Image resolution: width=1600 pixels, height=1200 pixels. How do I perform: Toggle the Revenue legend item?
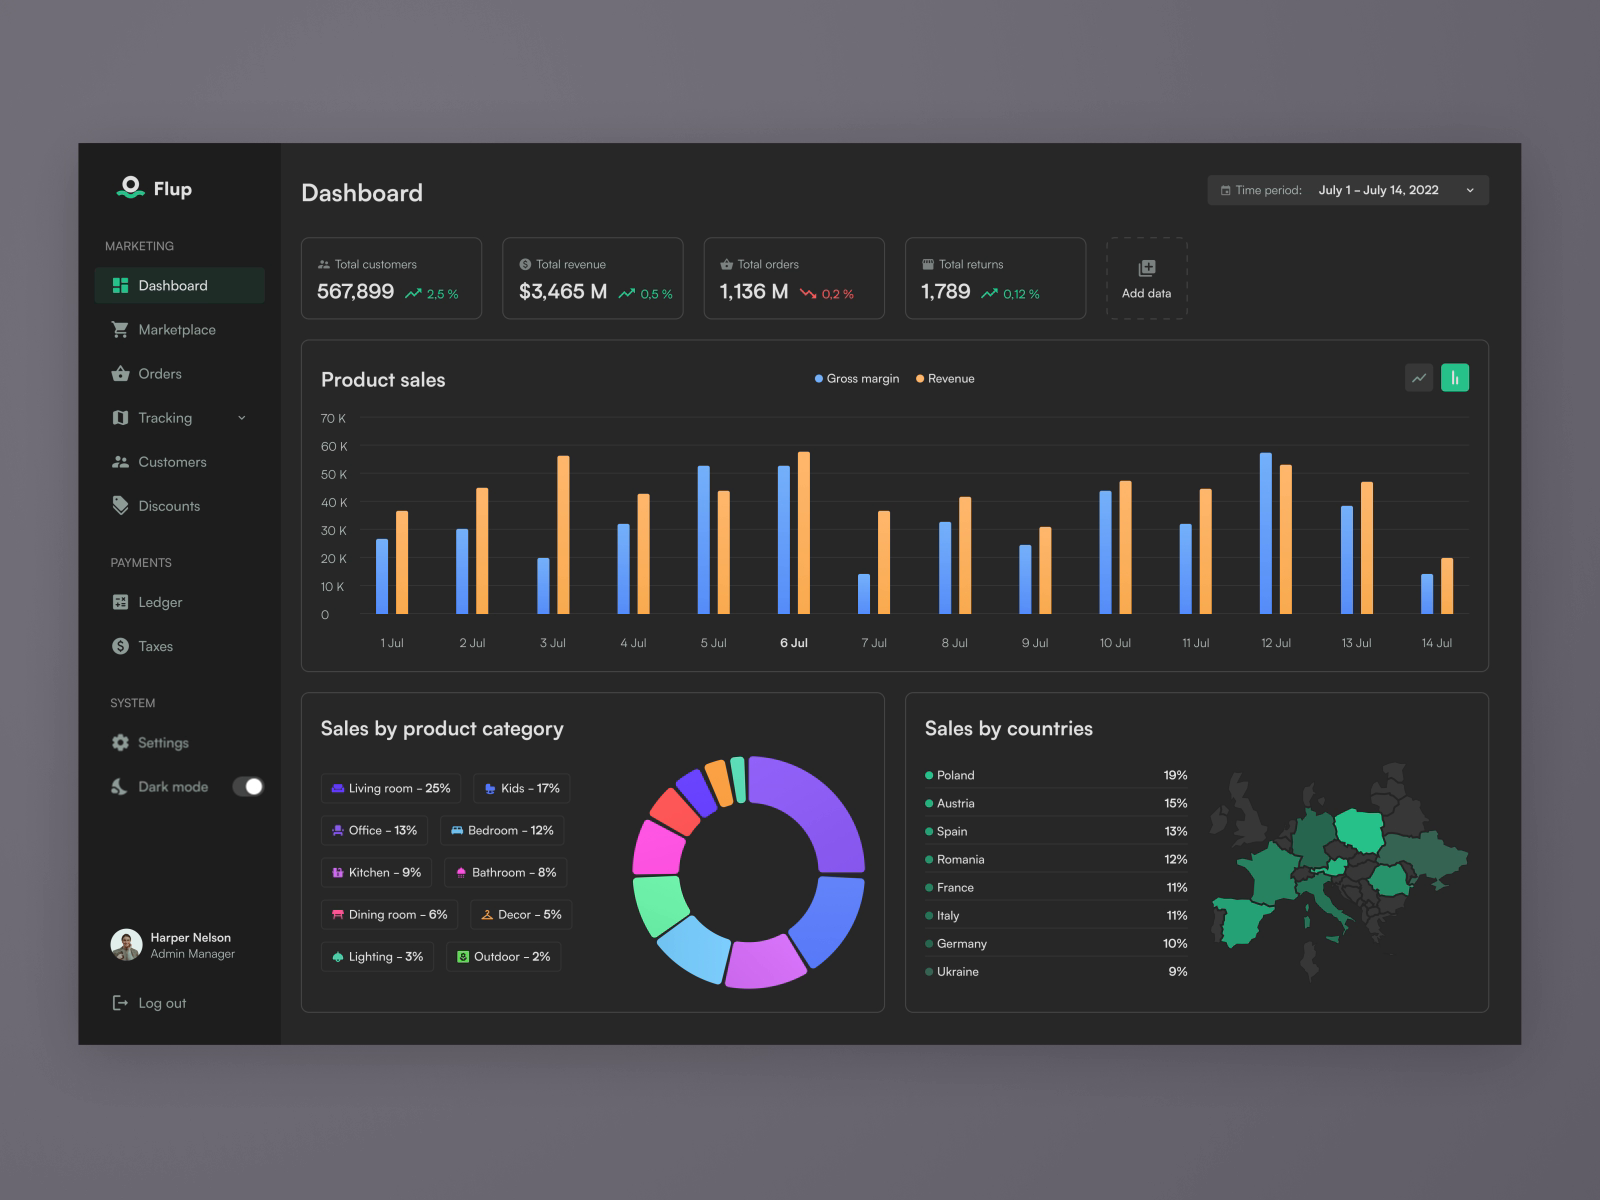pyautogui.click(x=943, y=379)
